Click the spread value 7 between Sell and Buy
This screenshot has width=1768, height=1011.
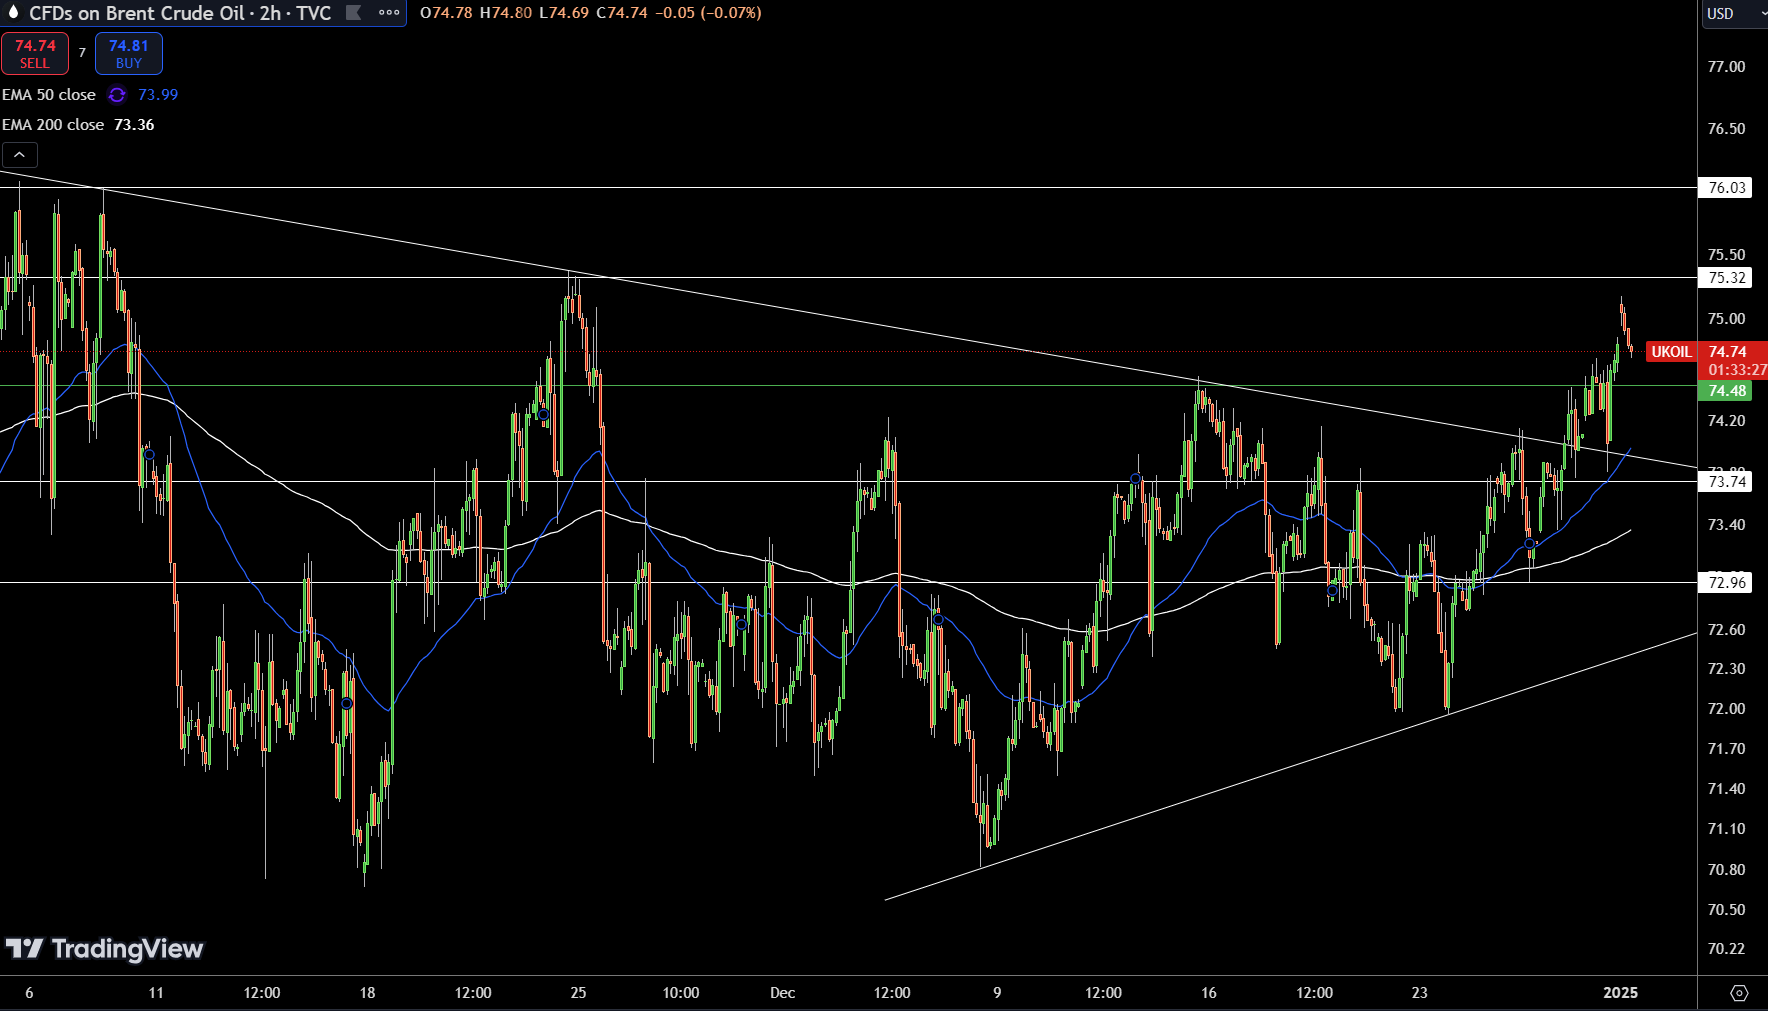[x=82, y=53]
